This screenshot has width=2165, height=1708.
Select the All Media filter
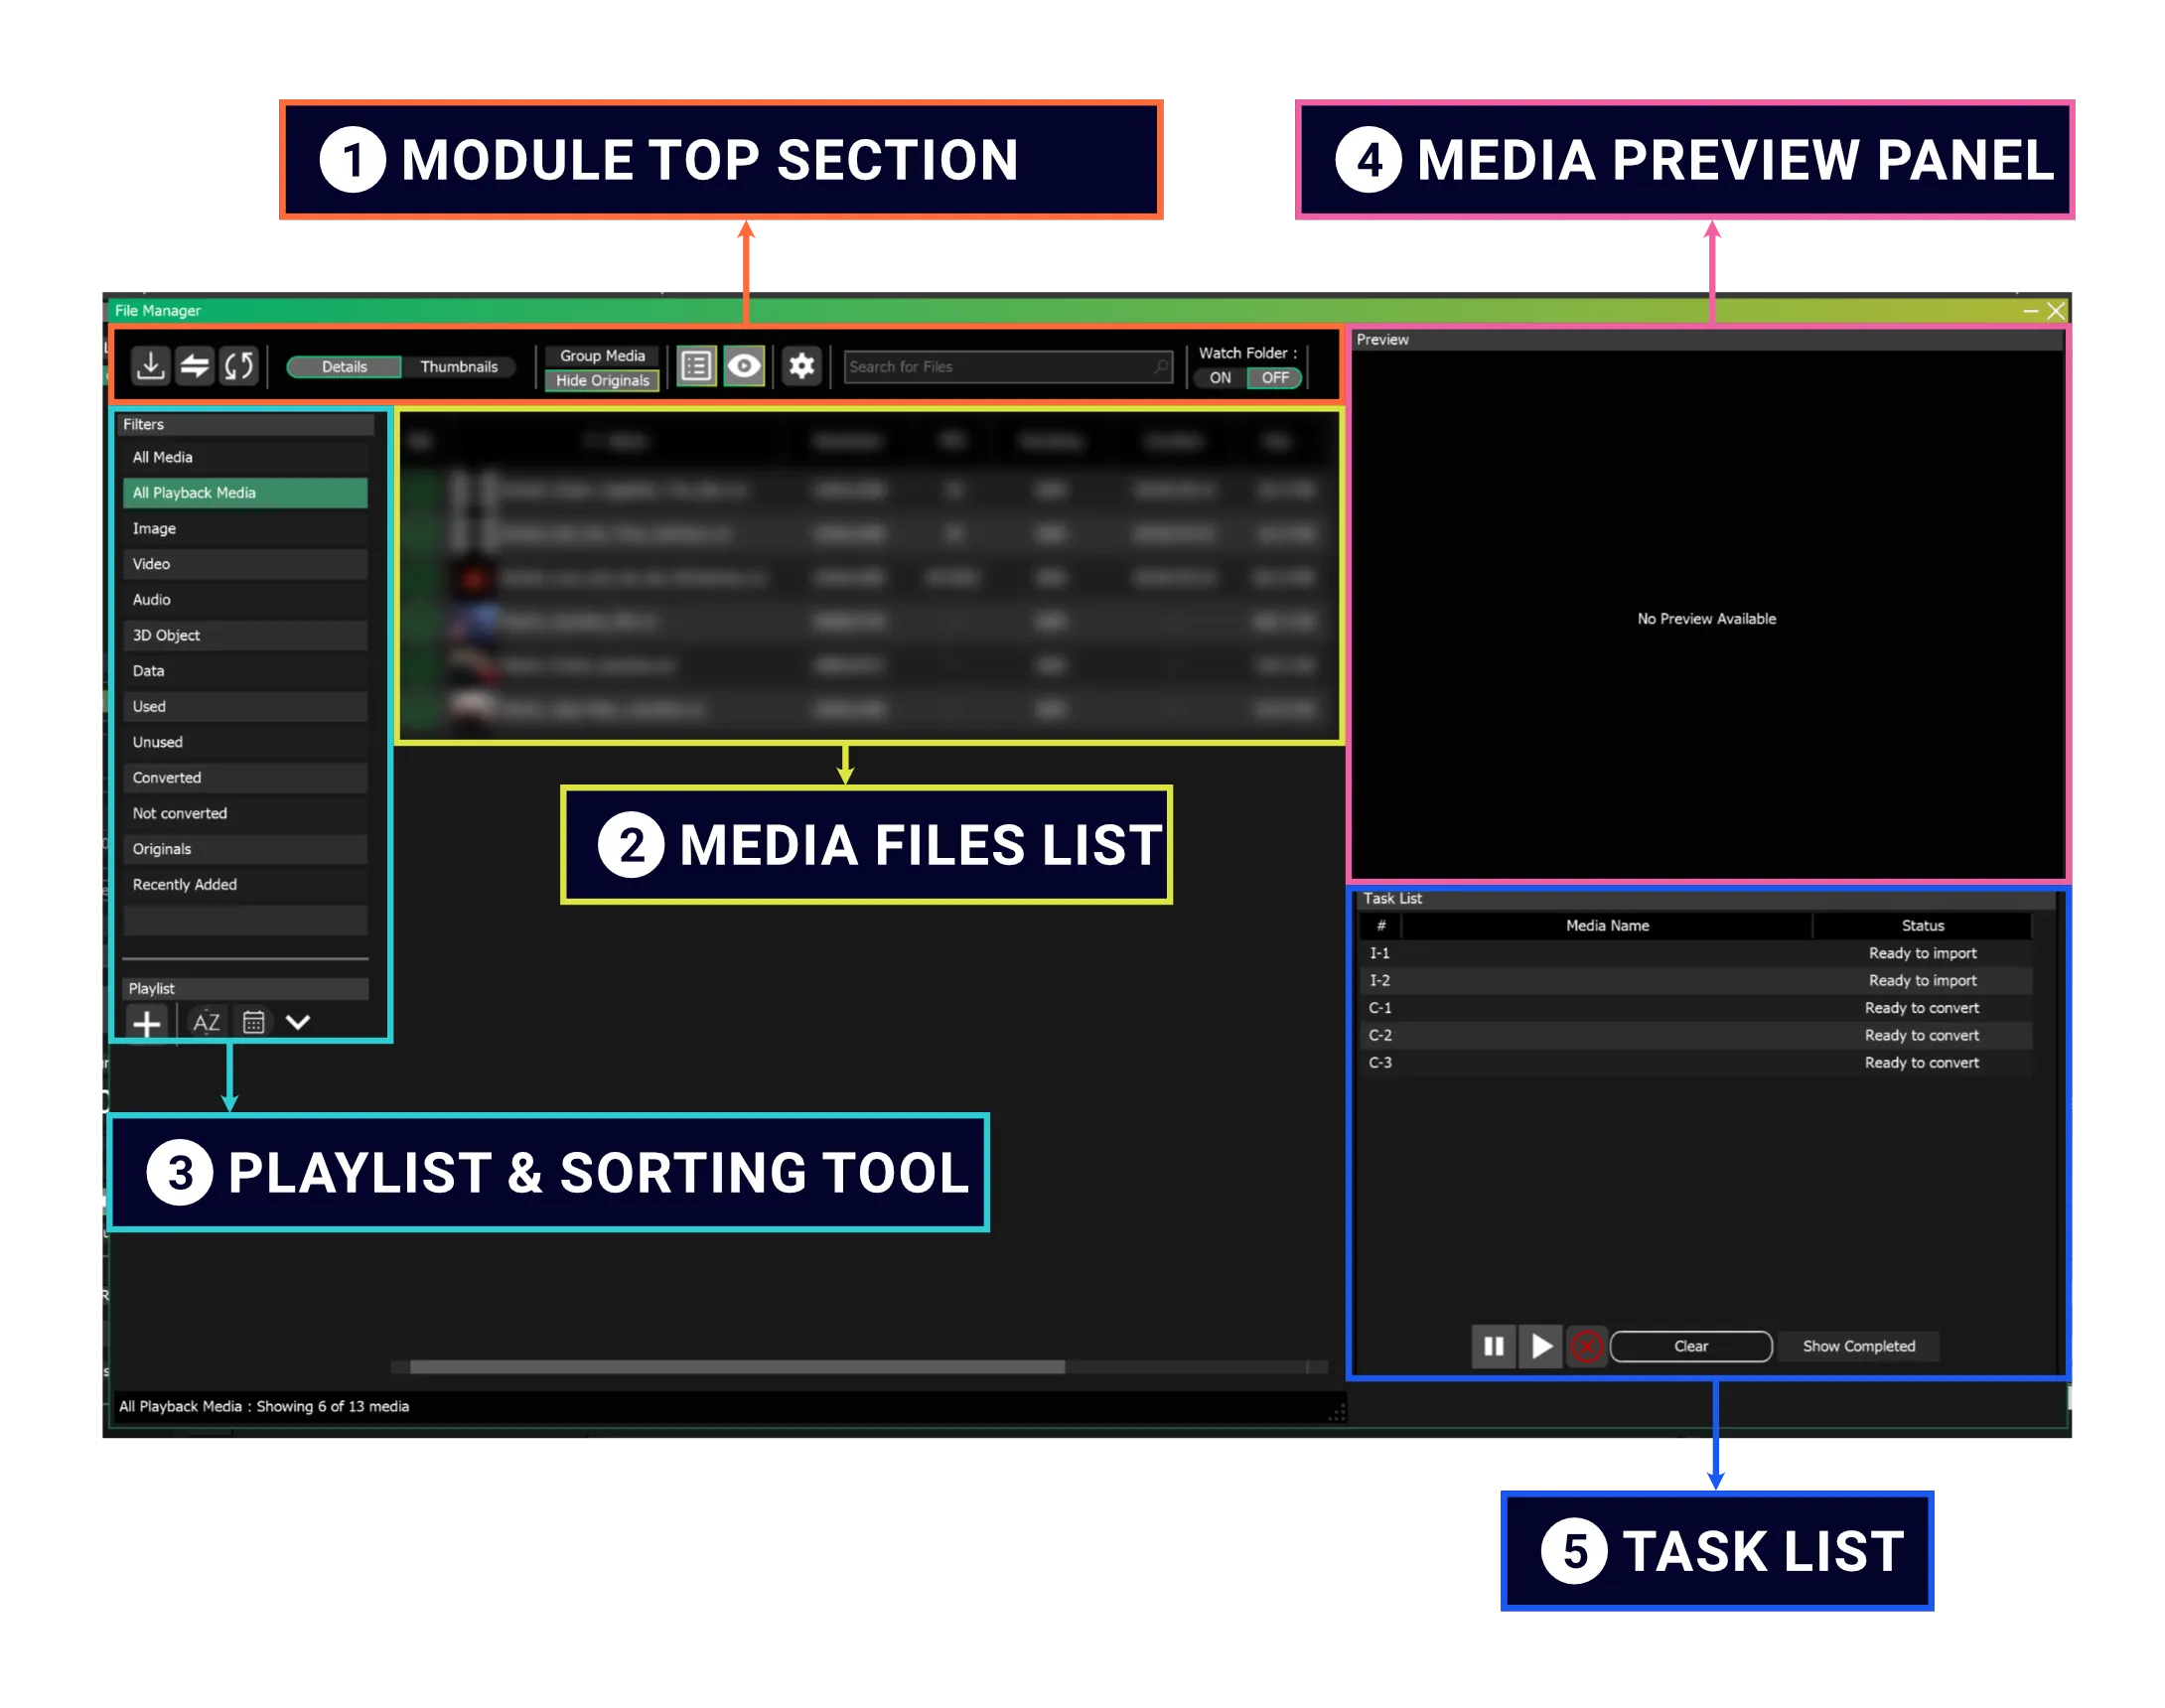point(245,458)
